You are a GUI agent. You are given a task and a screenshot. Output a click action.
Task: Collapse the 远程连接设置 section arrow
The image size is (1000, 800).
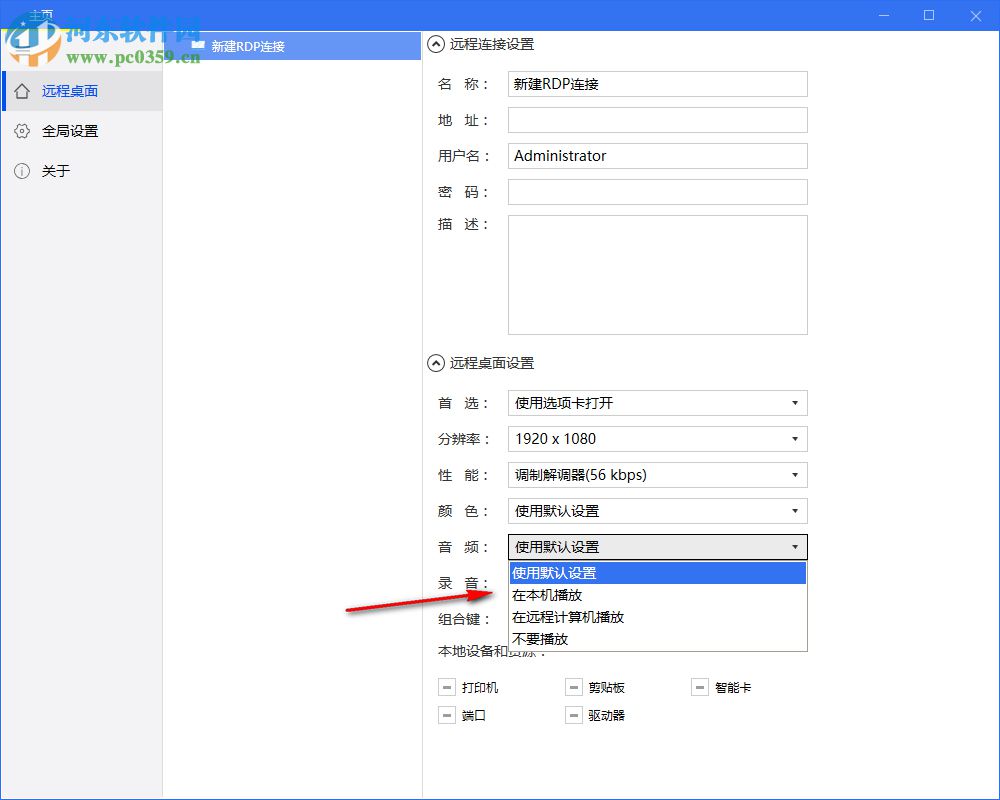pos(435,44)
